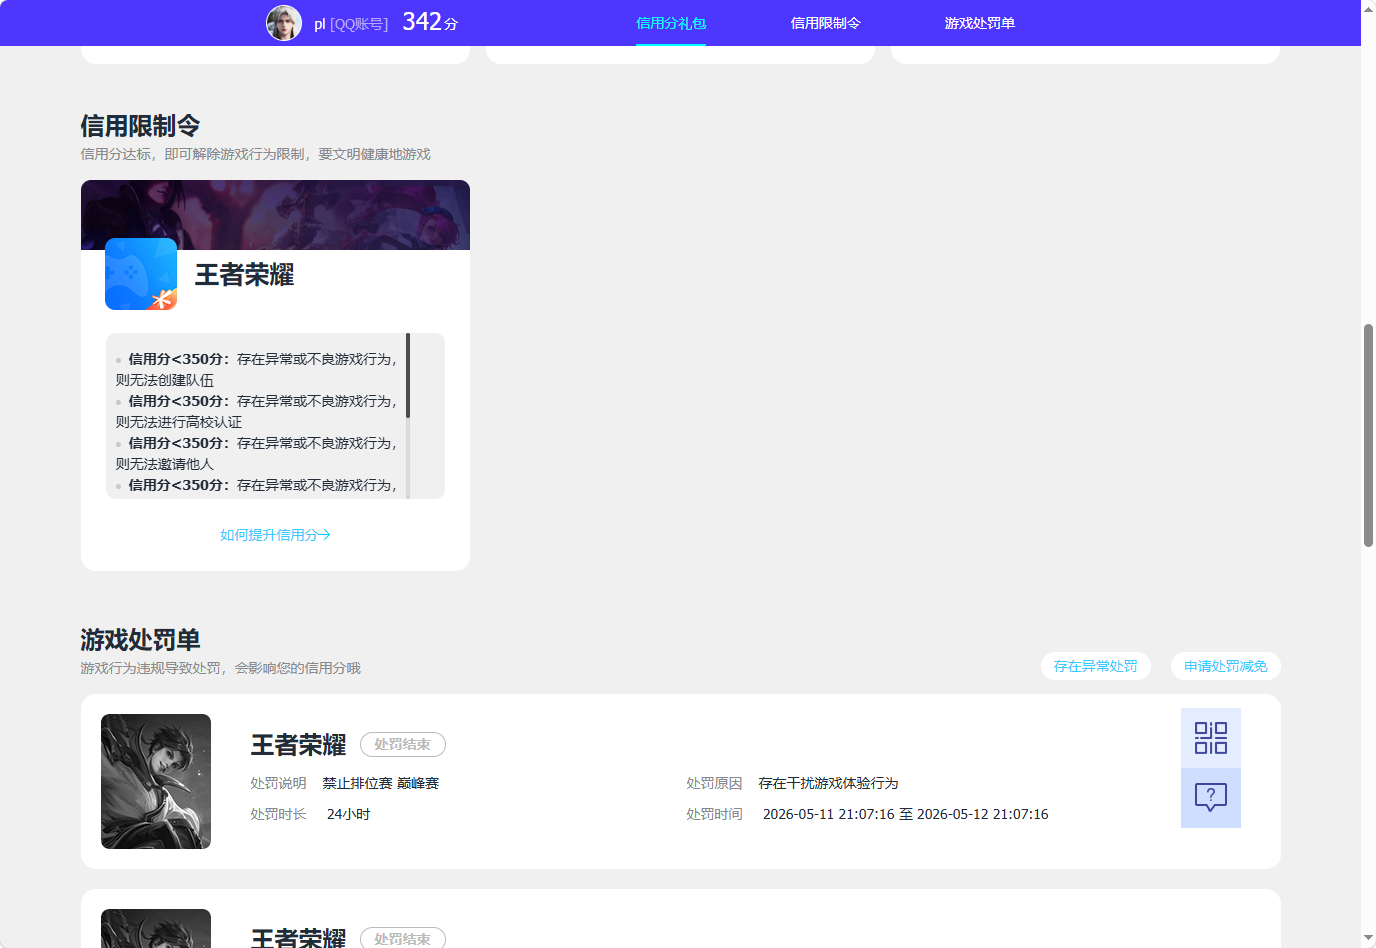Click 王者荣耀 title on first penalty card

coord(298,745)
